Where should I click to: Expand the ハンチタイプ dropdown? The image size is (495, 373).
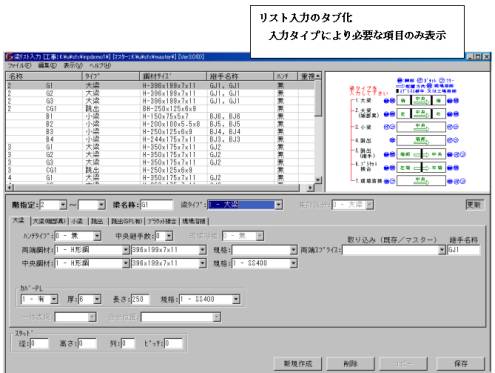pos(97,236)
